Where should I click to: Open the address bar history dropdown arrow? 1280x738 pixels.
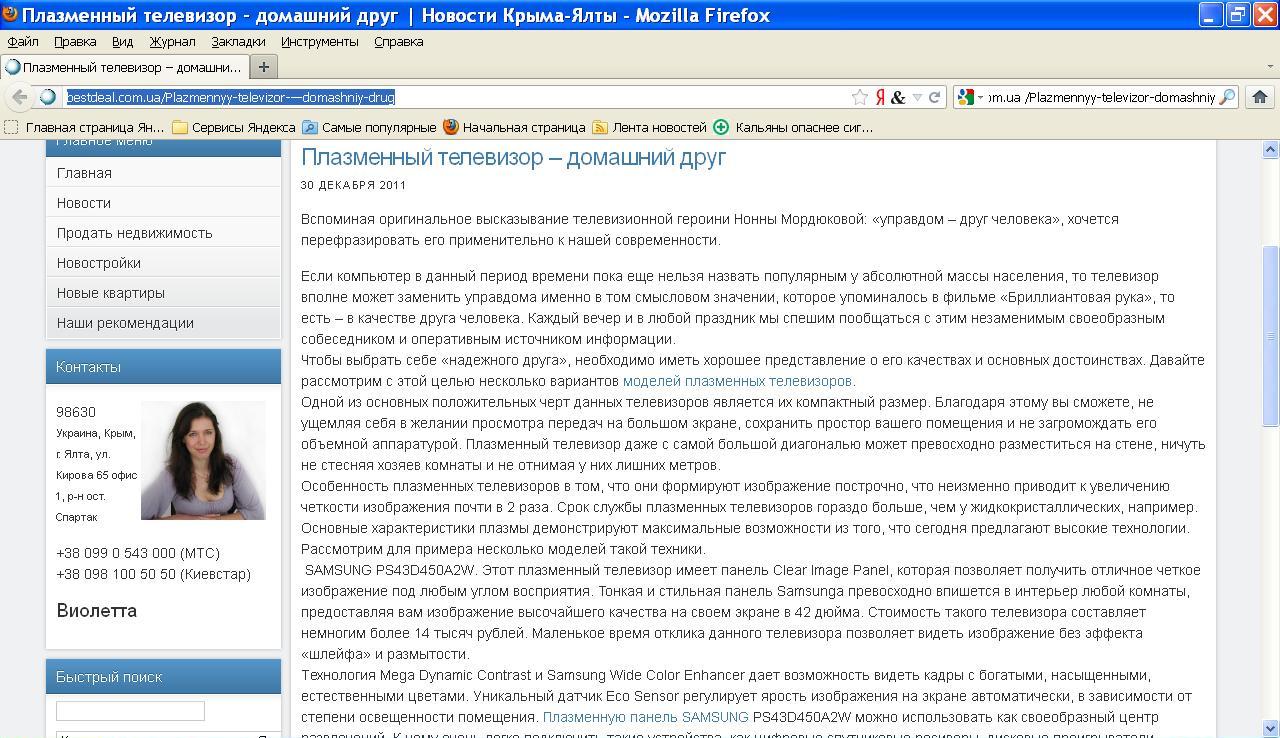pos(917,97)
